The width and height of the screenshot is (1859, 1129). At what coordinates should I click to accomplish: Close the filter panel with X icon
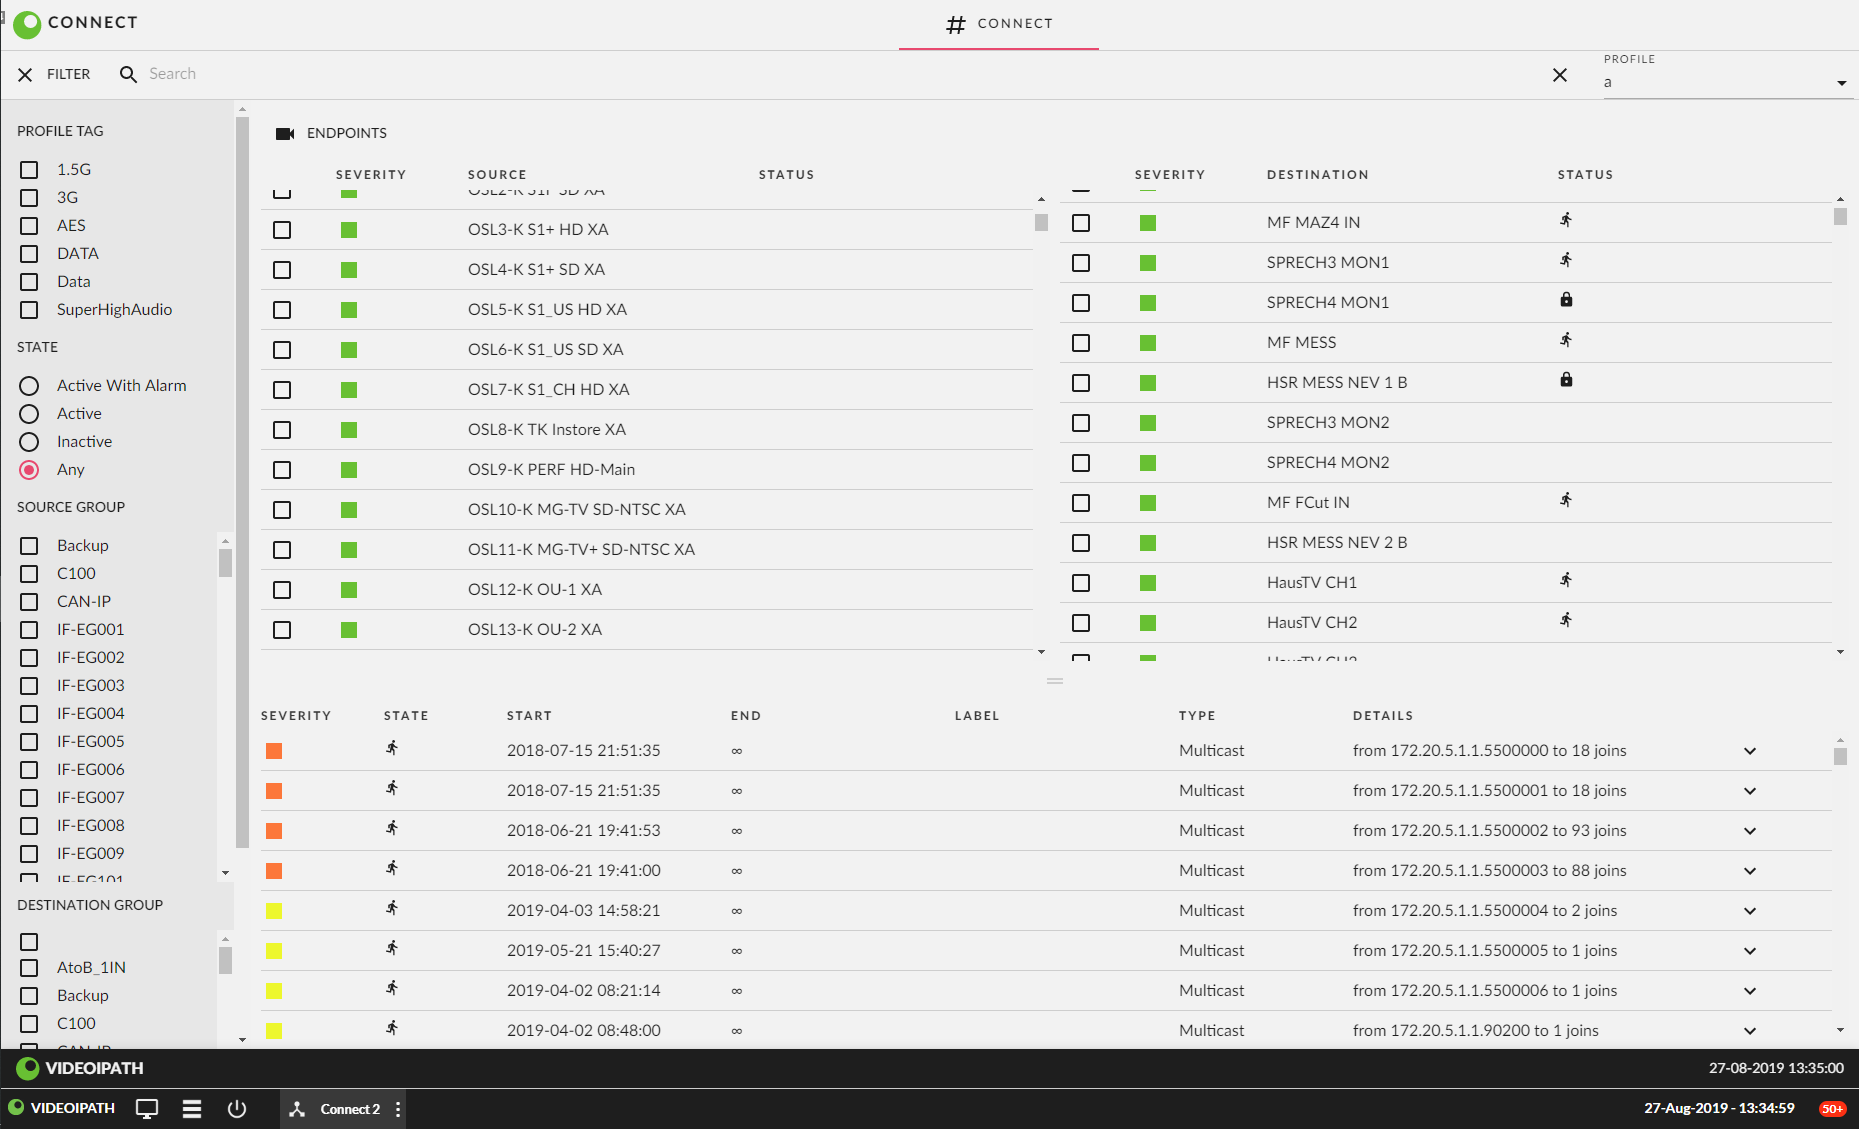pos(25,75)
